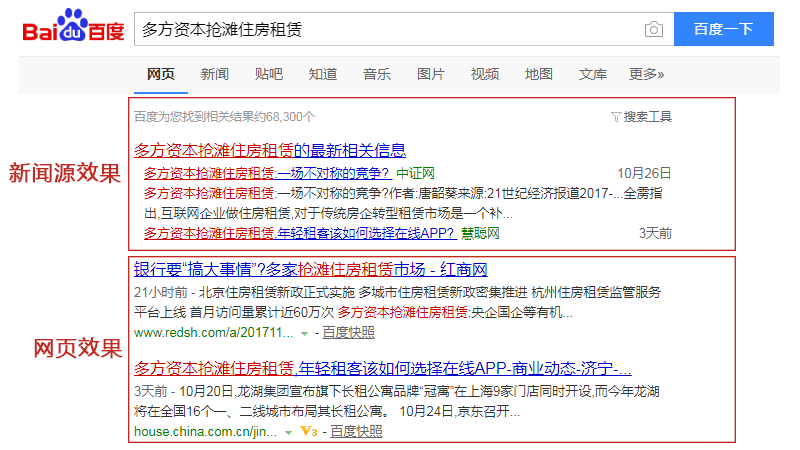Open the 更多» menu
The image size is (800, 450).
tap(646, 74)
